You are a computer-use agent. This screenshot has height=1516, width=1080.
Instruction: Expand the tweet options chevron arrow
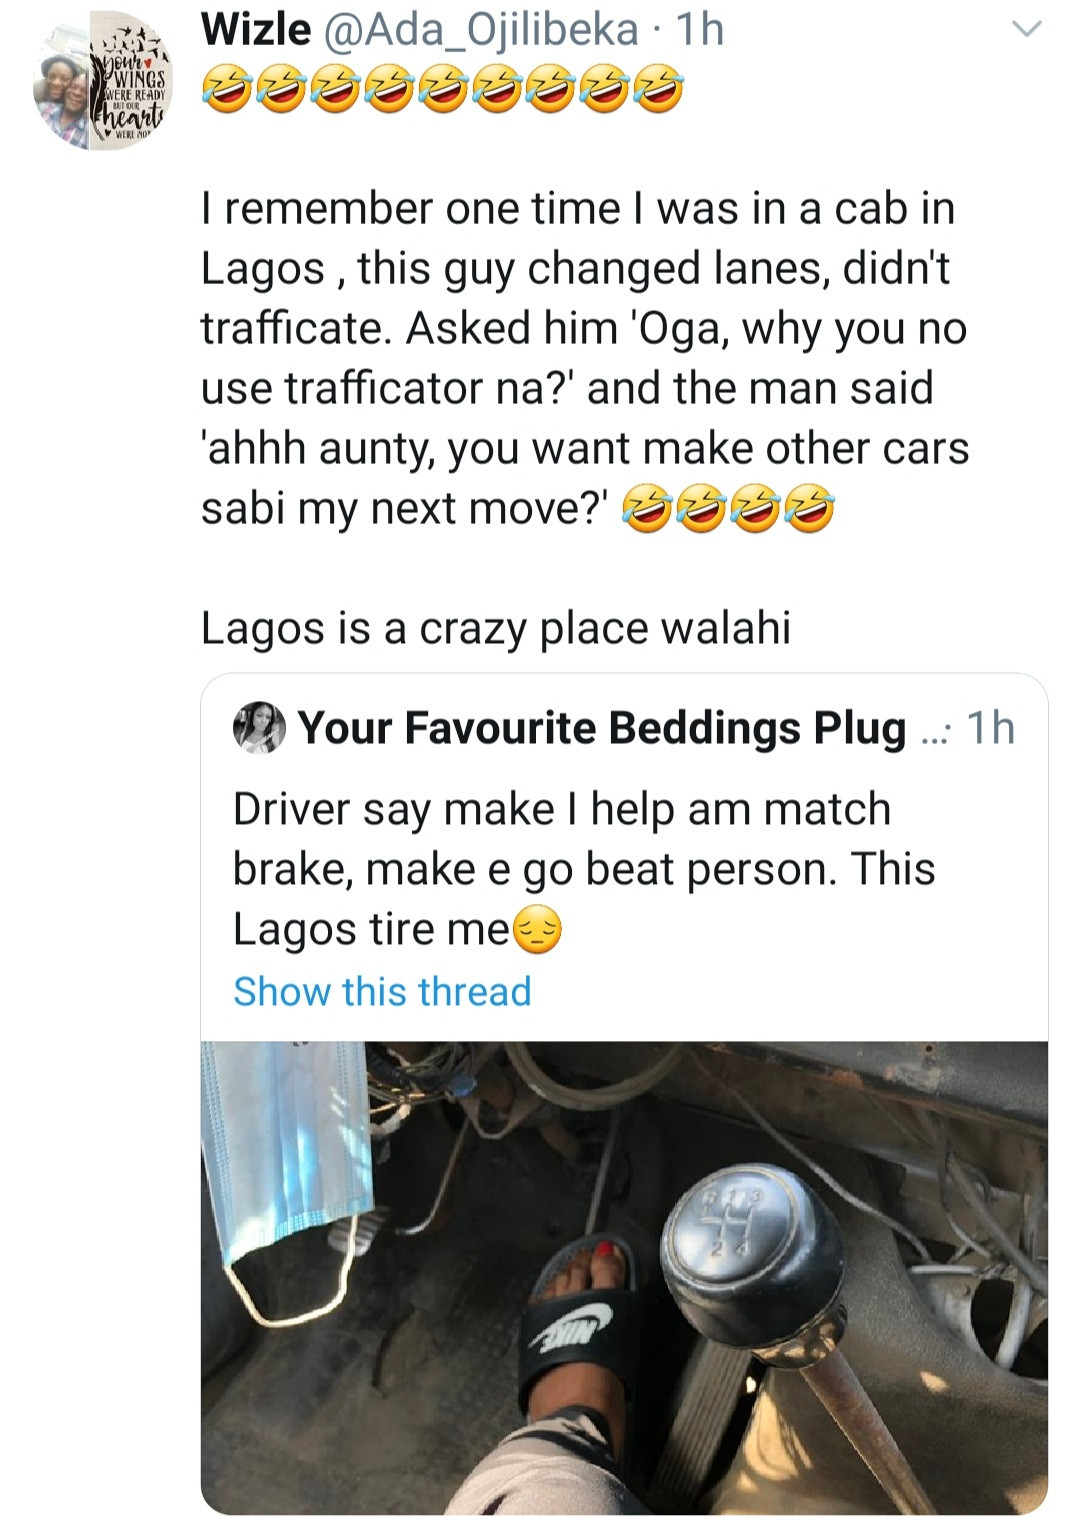point(1026,31)
